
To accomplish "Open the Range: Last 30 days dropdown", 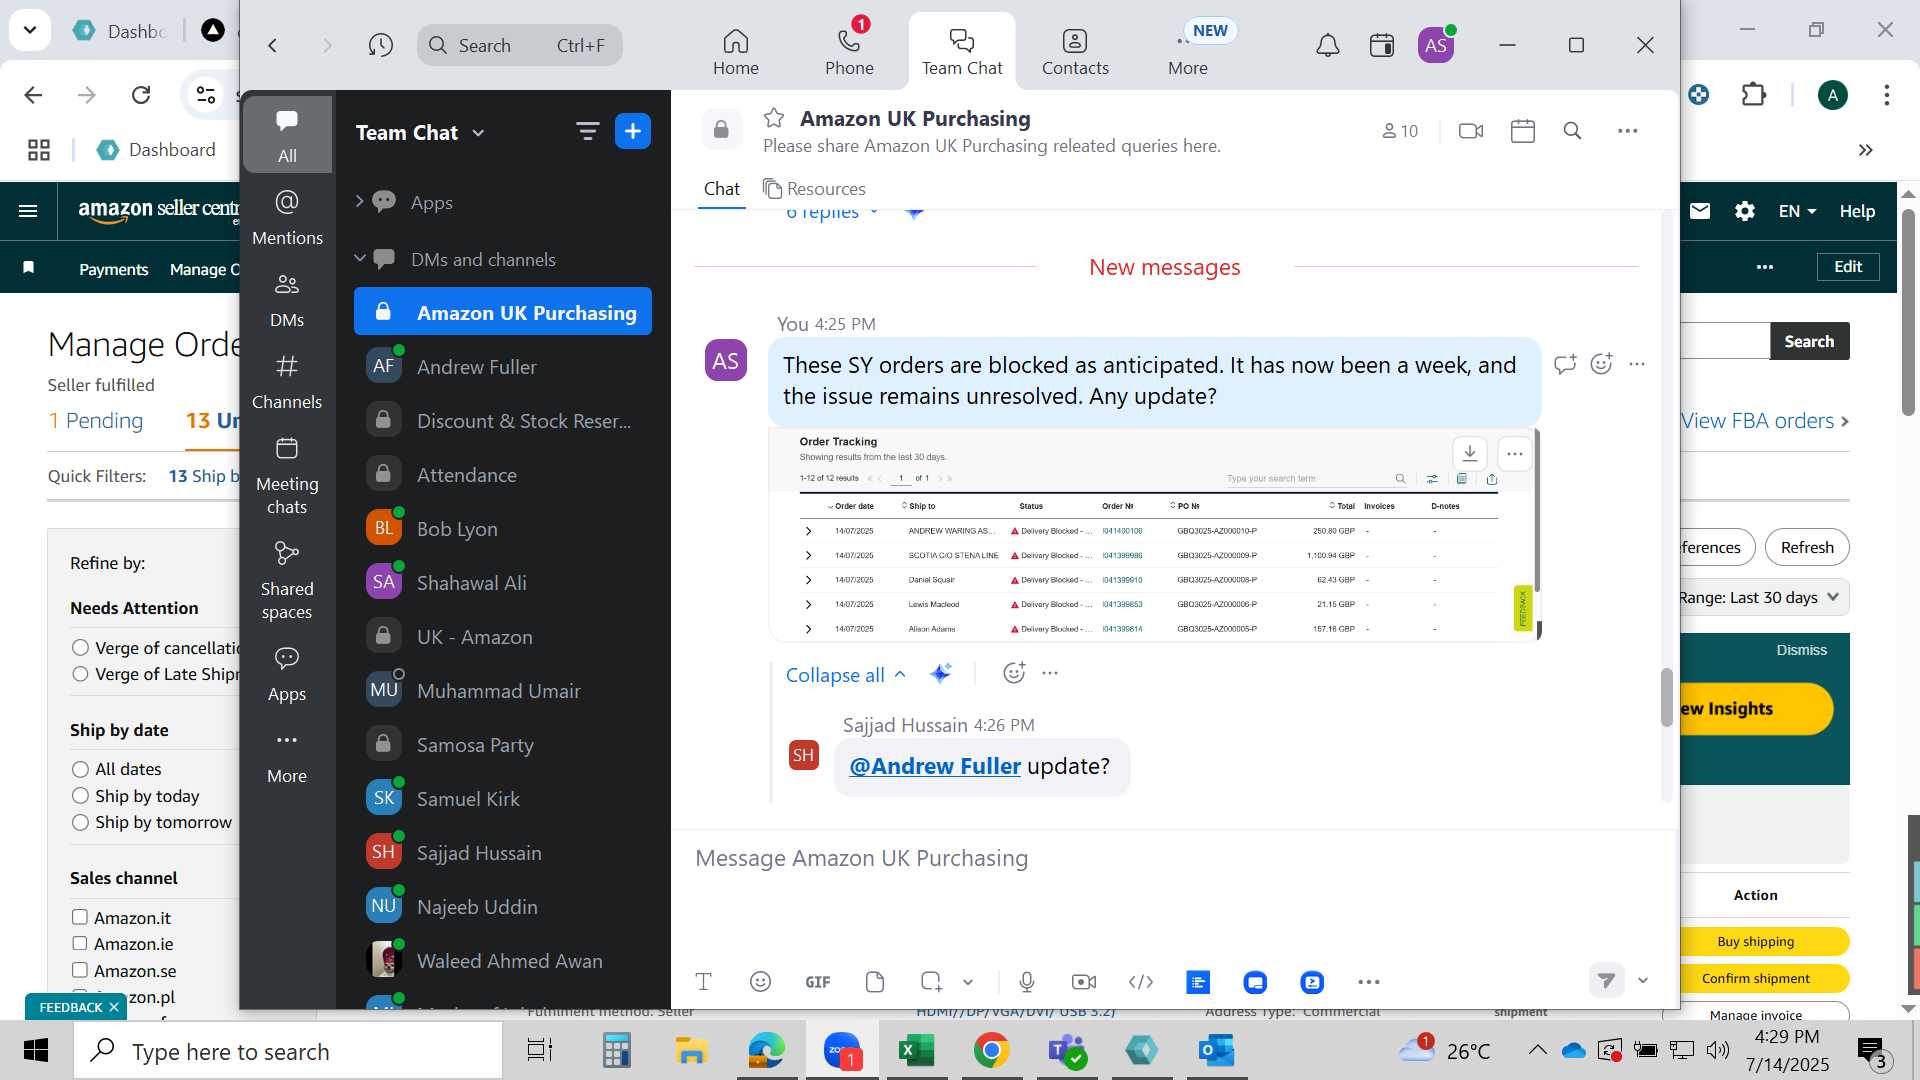I will pyautogui.click(x=1763, y=597).
